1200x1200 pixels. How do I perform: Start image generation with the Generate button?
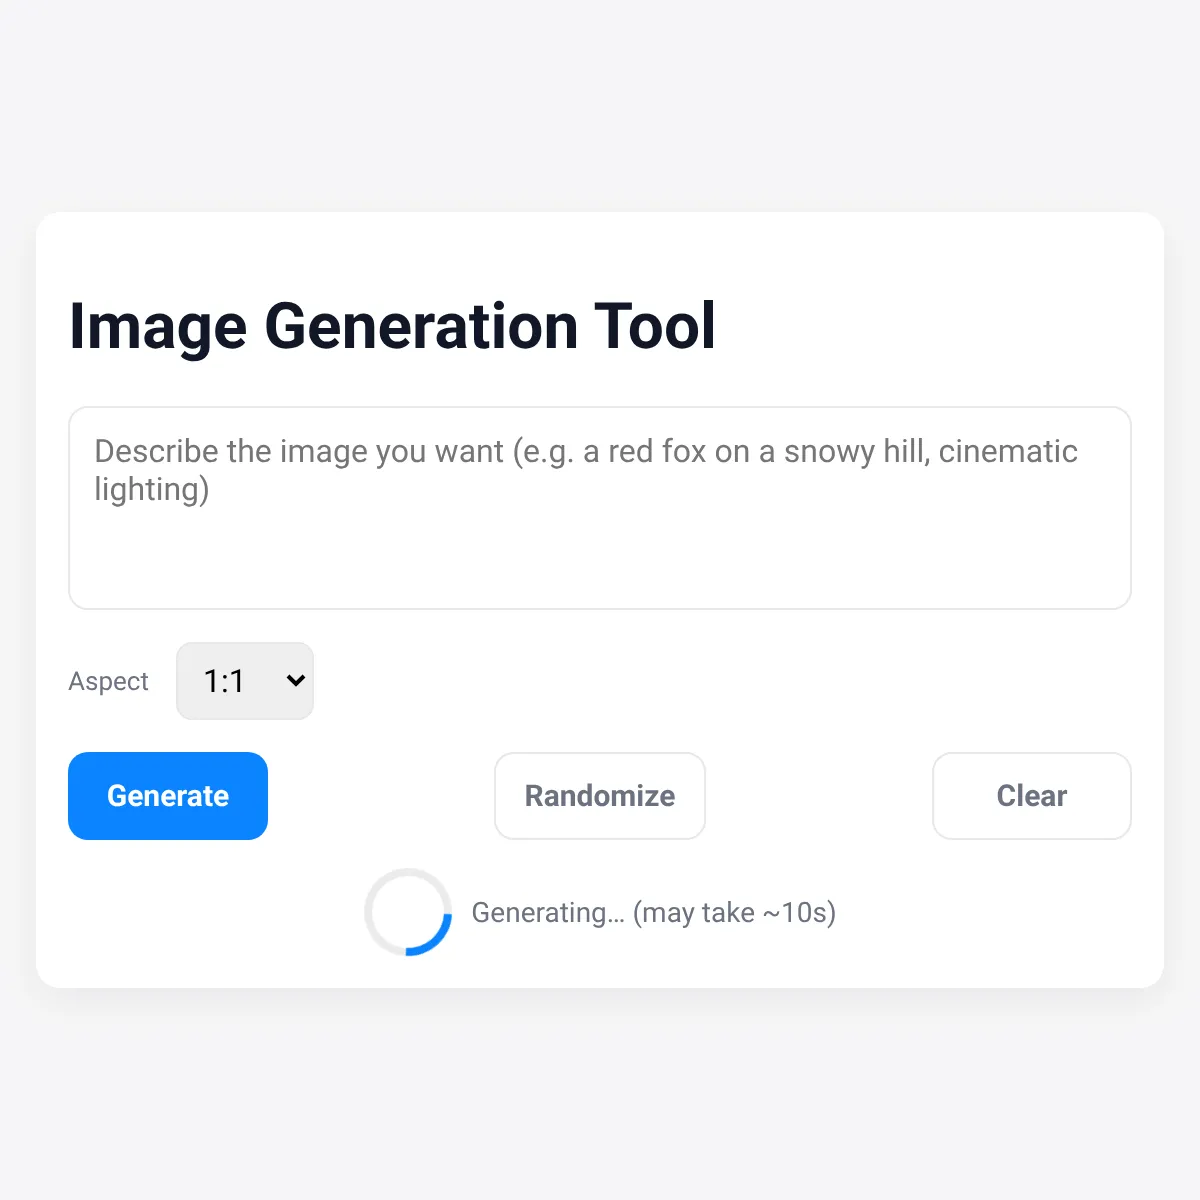click(x=168, y=796)
